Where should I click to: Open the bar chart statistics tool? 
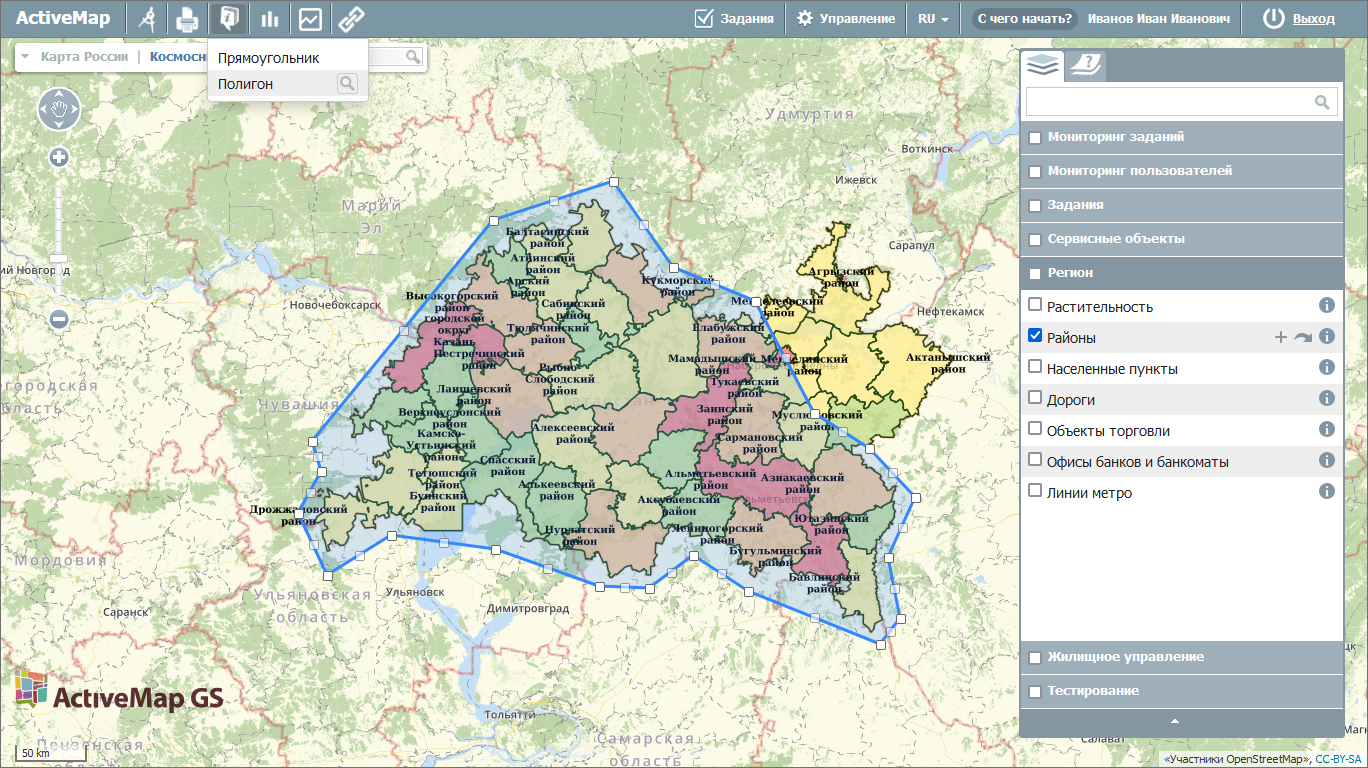pyautogui.click(x=269, y=18)
